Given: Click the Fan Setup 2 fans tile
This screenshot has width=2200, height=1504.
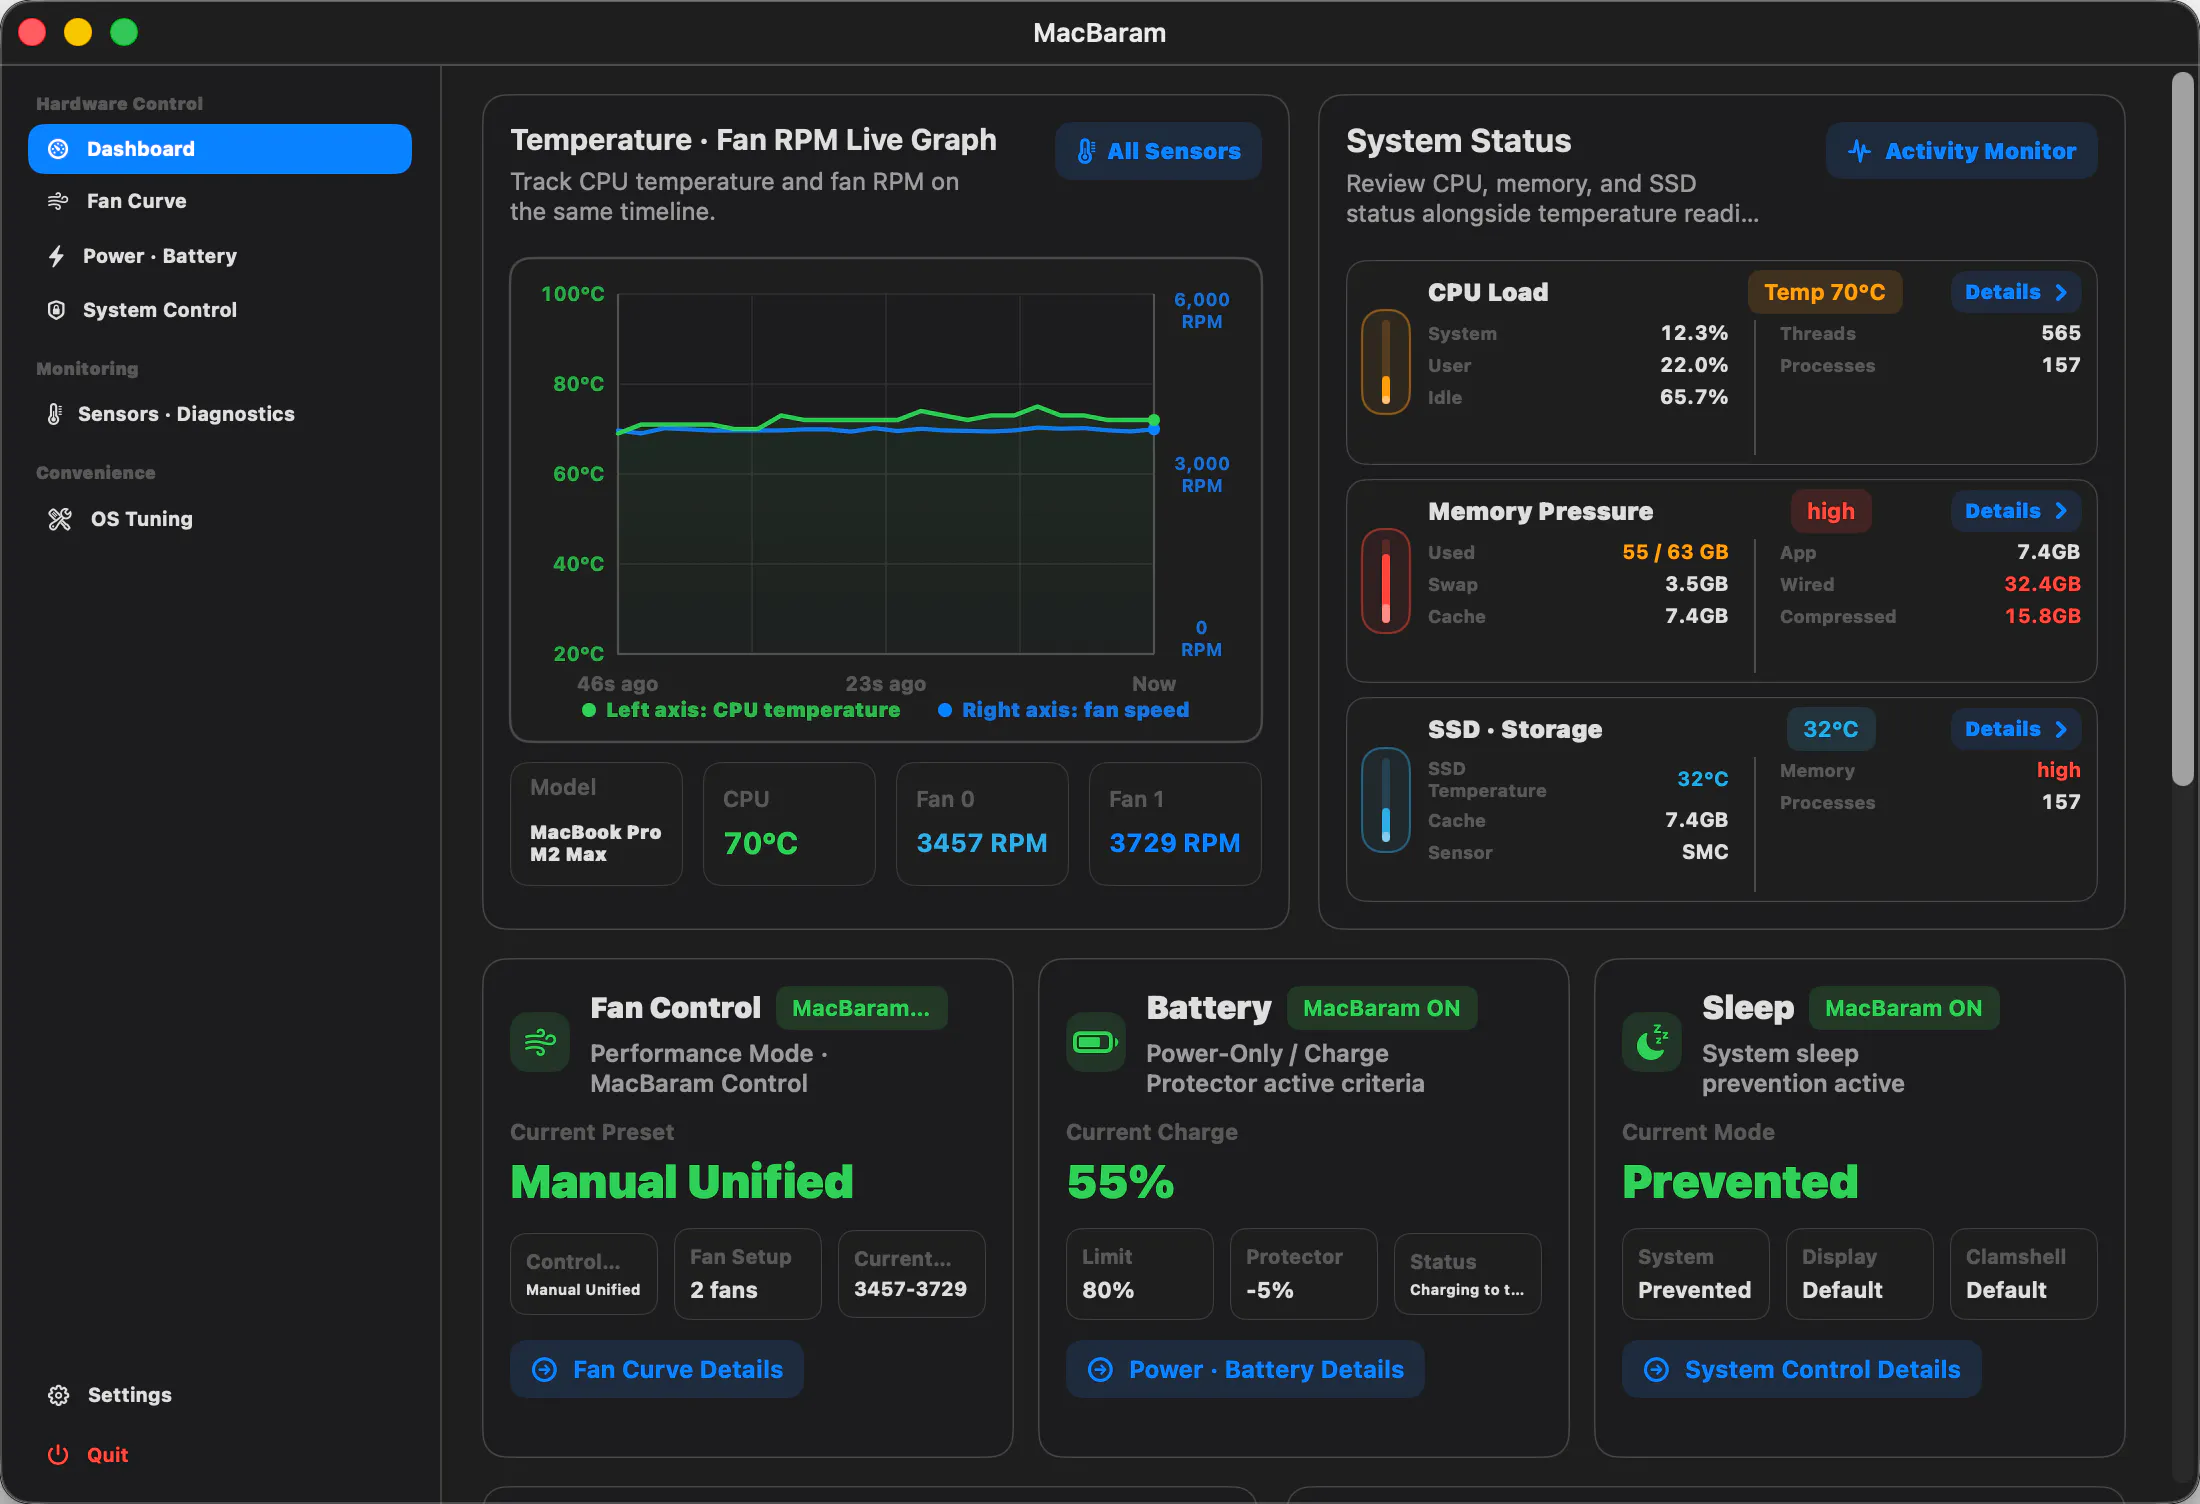Looking at the screenshot, I should [x=748, y=1273].
